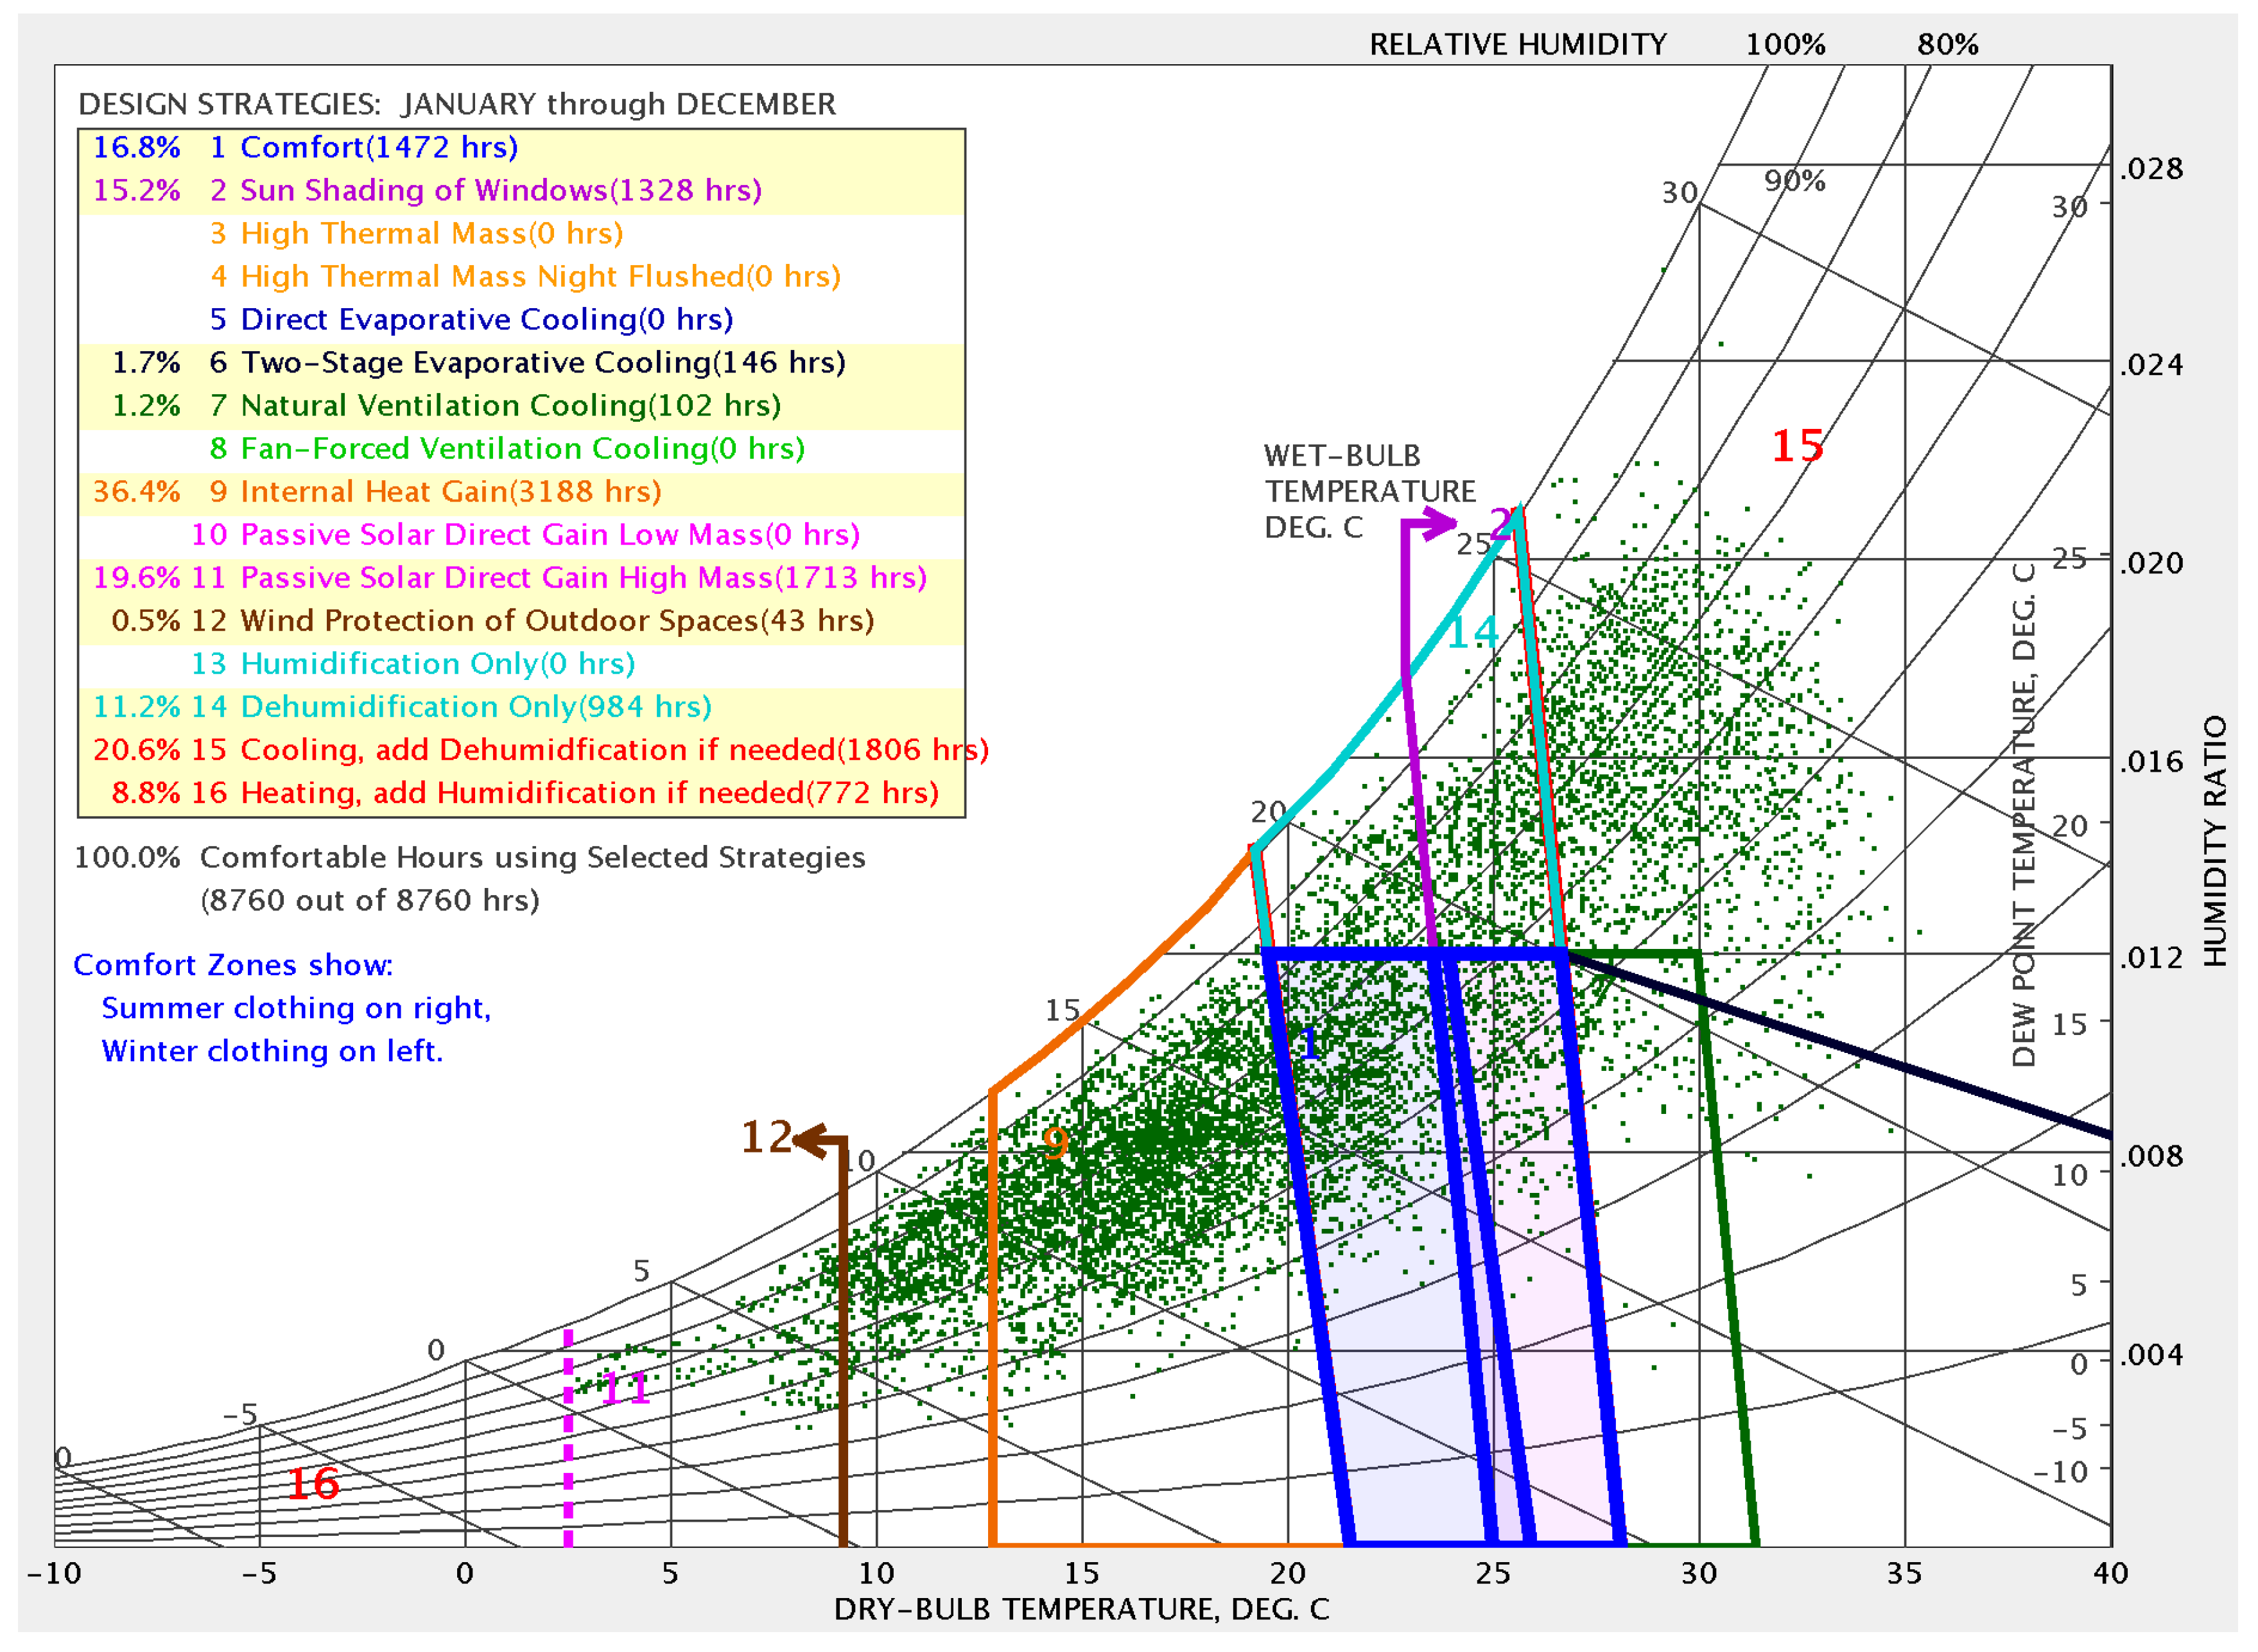Click the cyan "14" dehumidification zone label on chart

(x=1472, y=632)
